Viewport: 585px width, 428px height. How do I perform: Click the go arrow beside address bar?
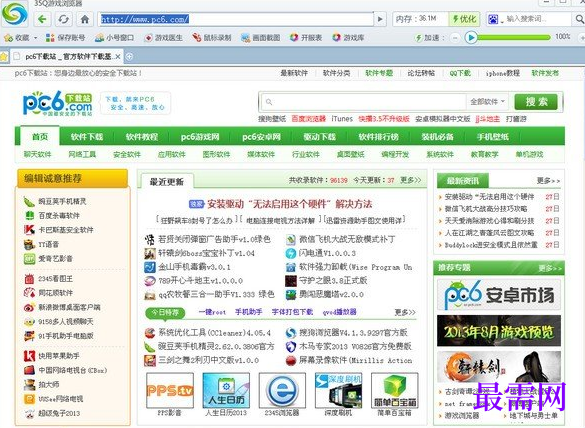[x=380, y=19]
